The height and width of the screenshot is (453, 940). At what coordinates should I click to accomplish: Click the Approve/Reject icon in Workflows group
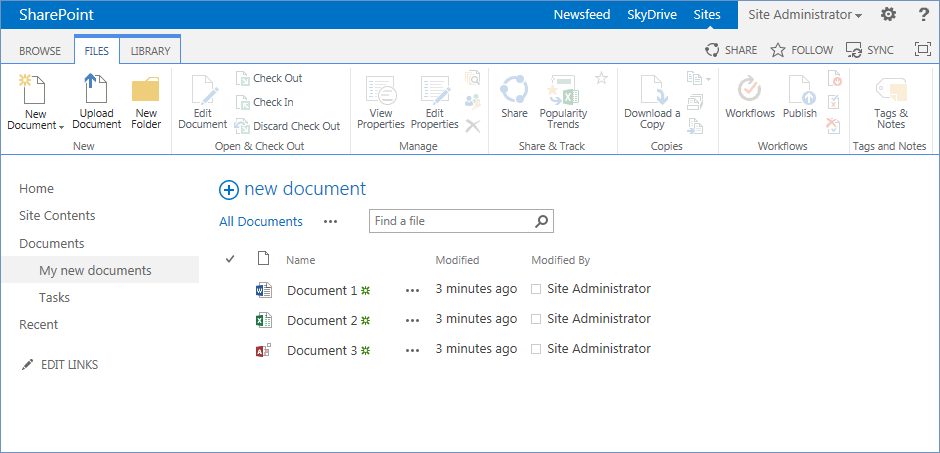point(834,102)
